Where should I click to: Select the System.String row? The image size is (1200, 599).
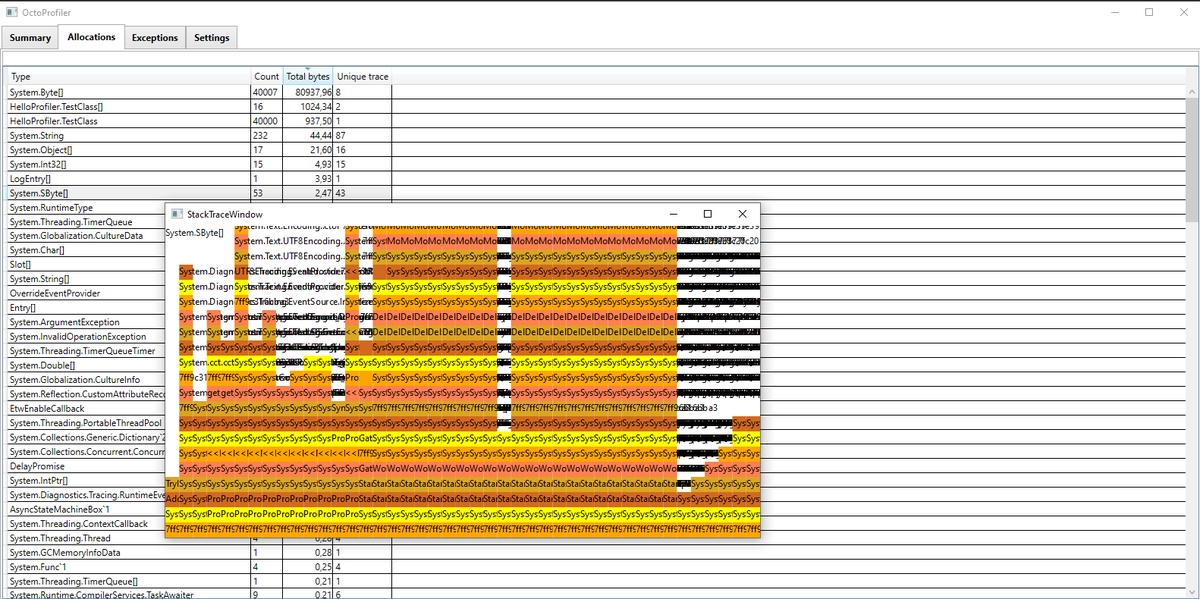point(595,135)
